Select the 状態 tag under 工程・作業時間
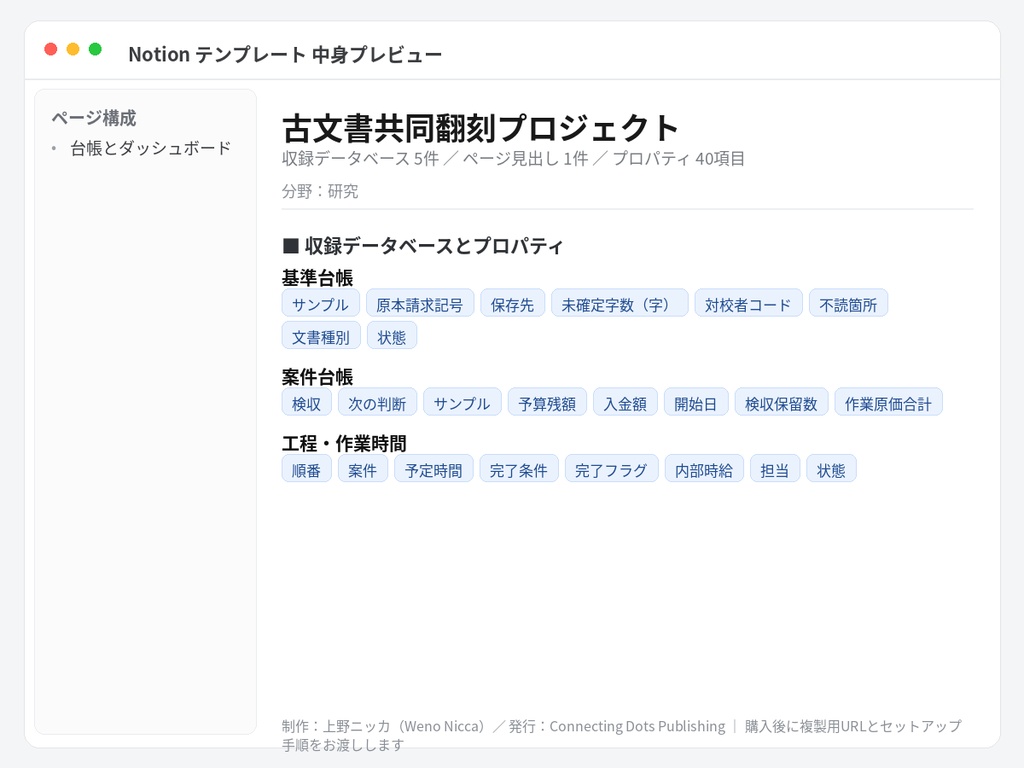This screenshot has width=1024, height=768. pyautogui.click(x=831, y=469)
